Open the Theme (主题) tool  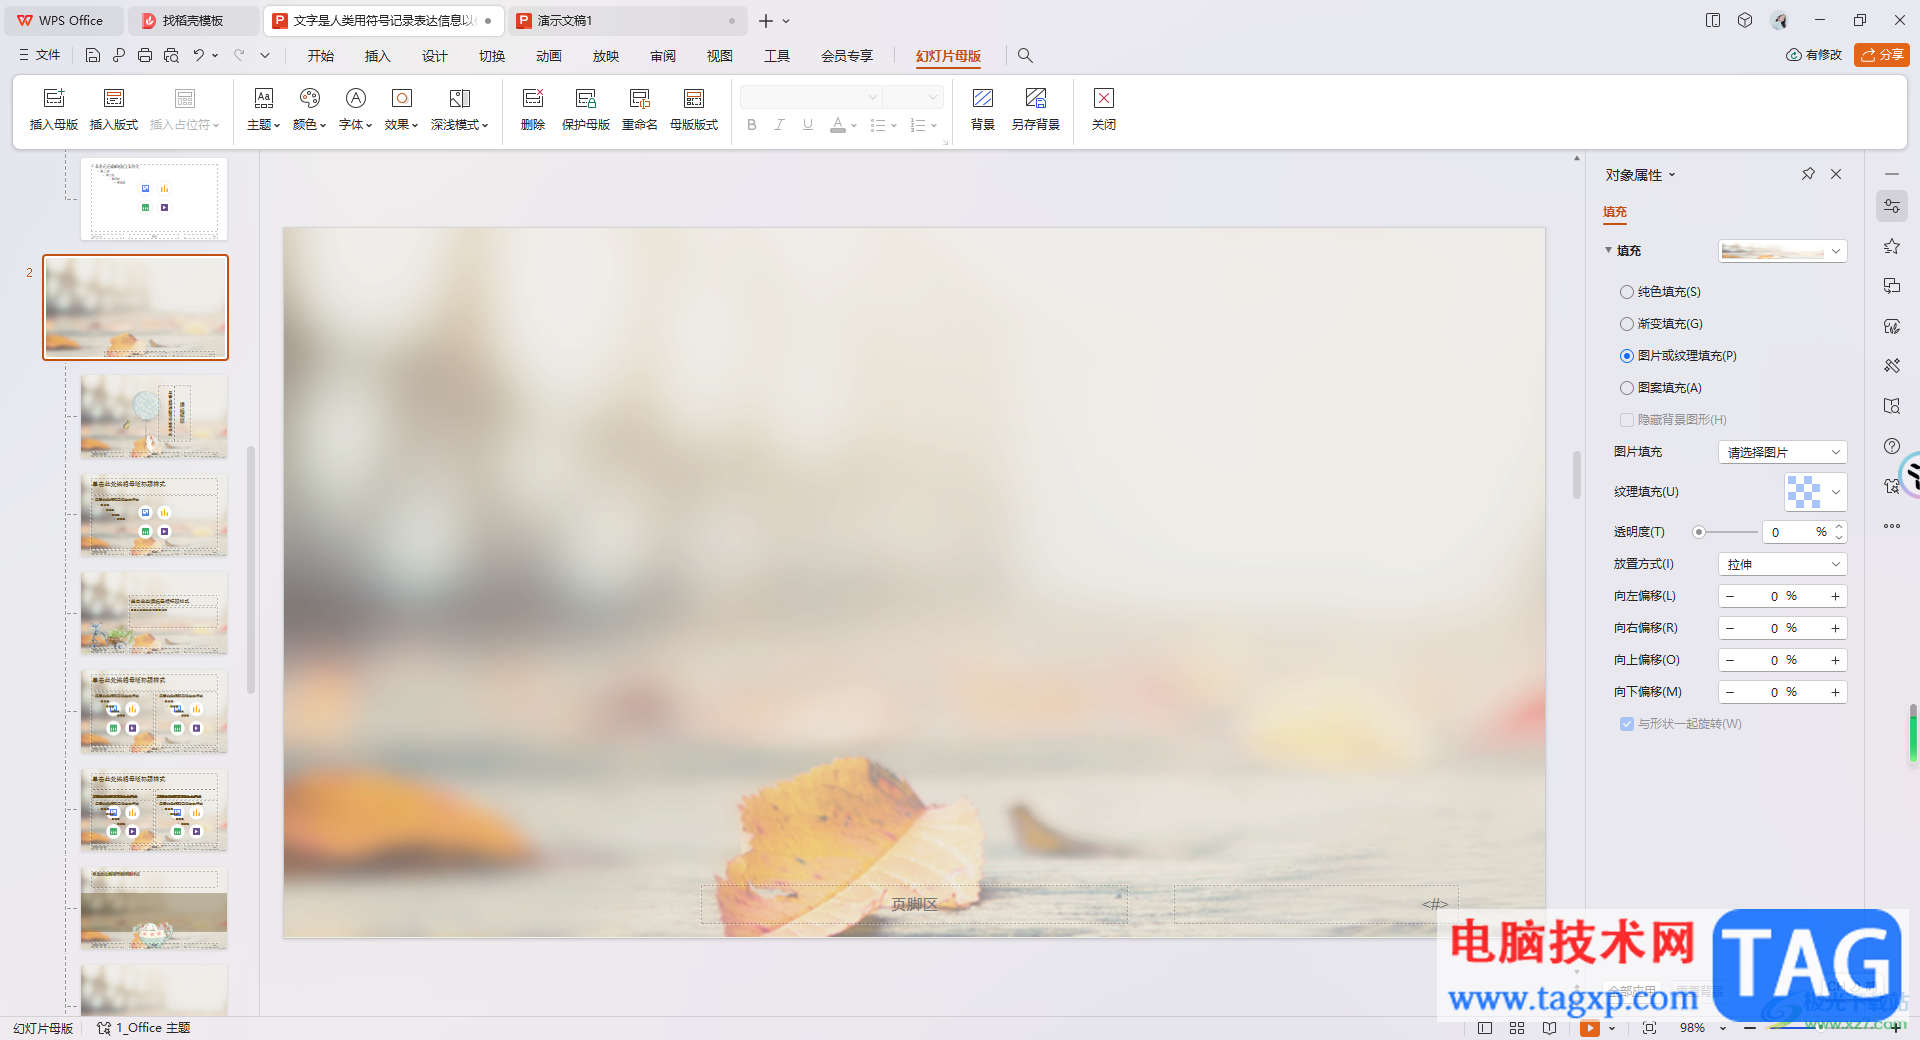pos(263,110)
